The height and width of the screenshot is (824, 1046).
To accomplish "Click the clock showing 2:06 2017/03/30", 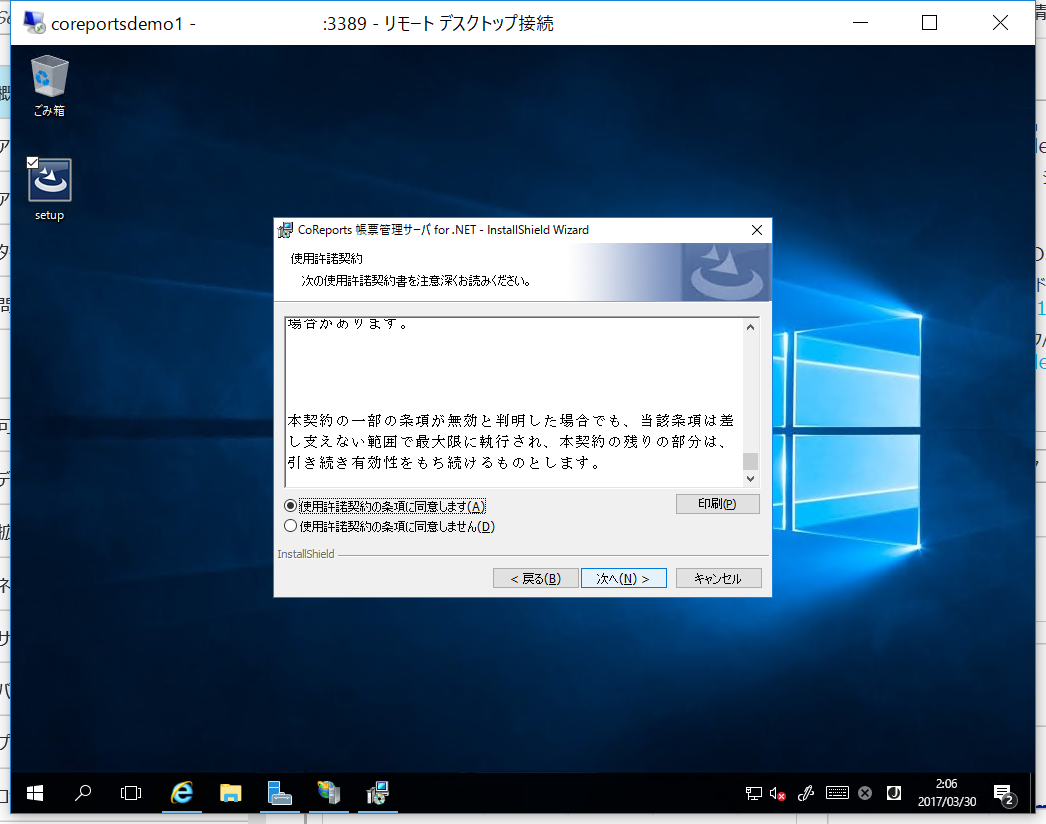I will [x=947, y=793].
